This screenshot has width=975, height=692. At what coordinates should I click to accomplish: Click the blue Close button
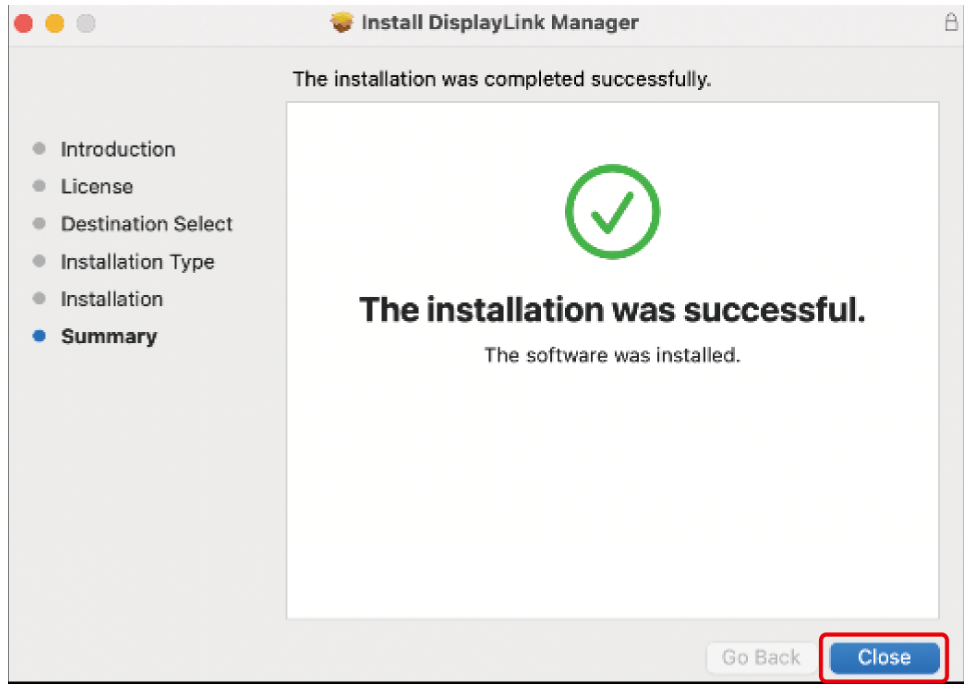tap(884, 657)
